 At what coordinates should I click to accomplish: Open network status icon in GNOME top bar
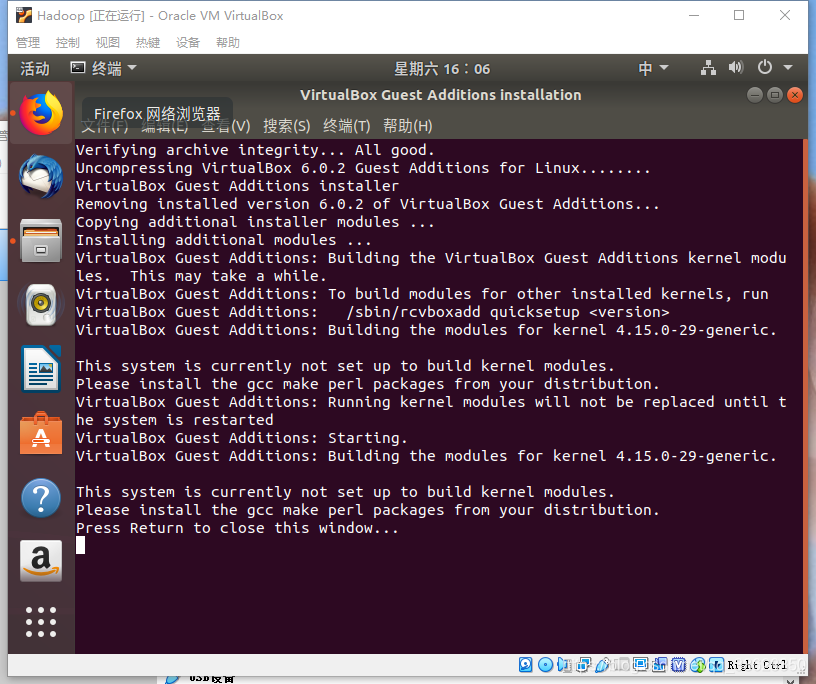[708, 68]
